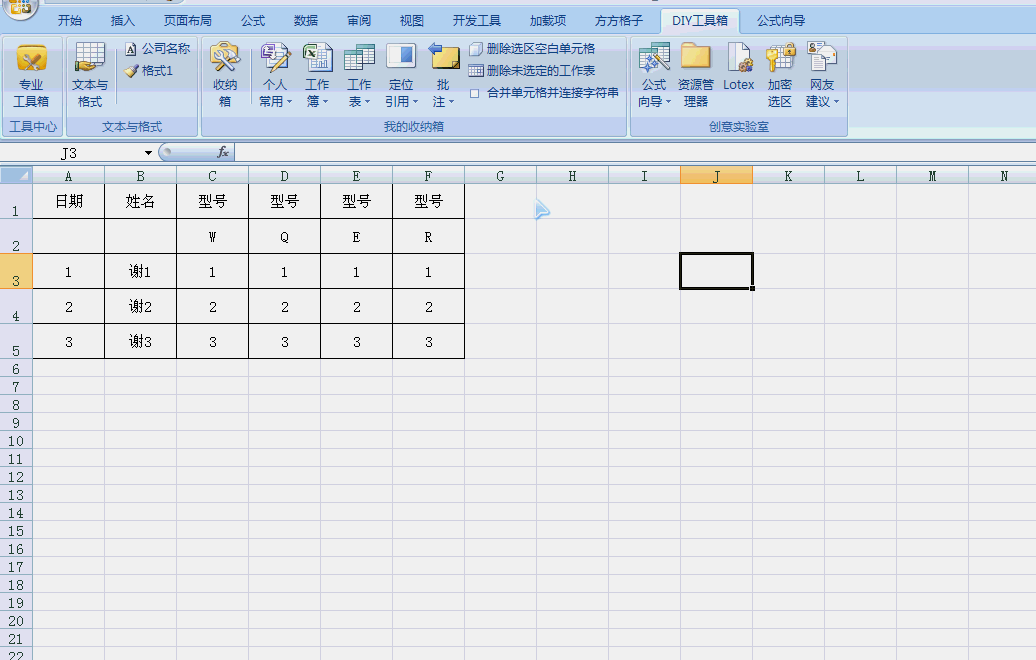Click the 文本与格式 icon
The width and height of the screenshot is (1036, 660).
point(90,76)
